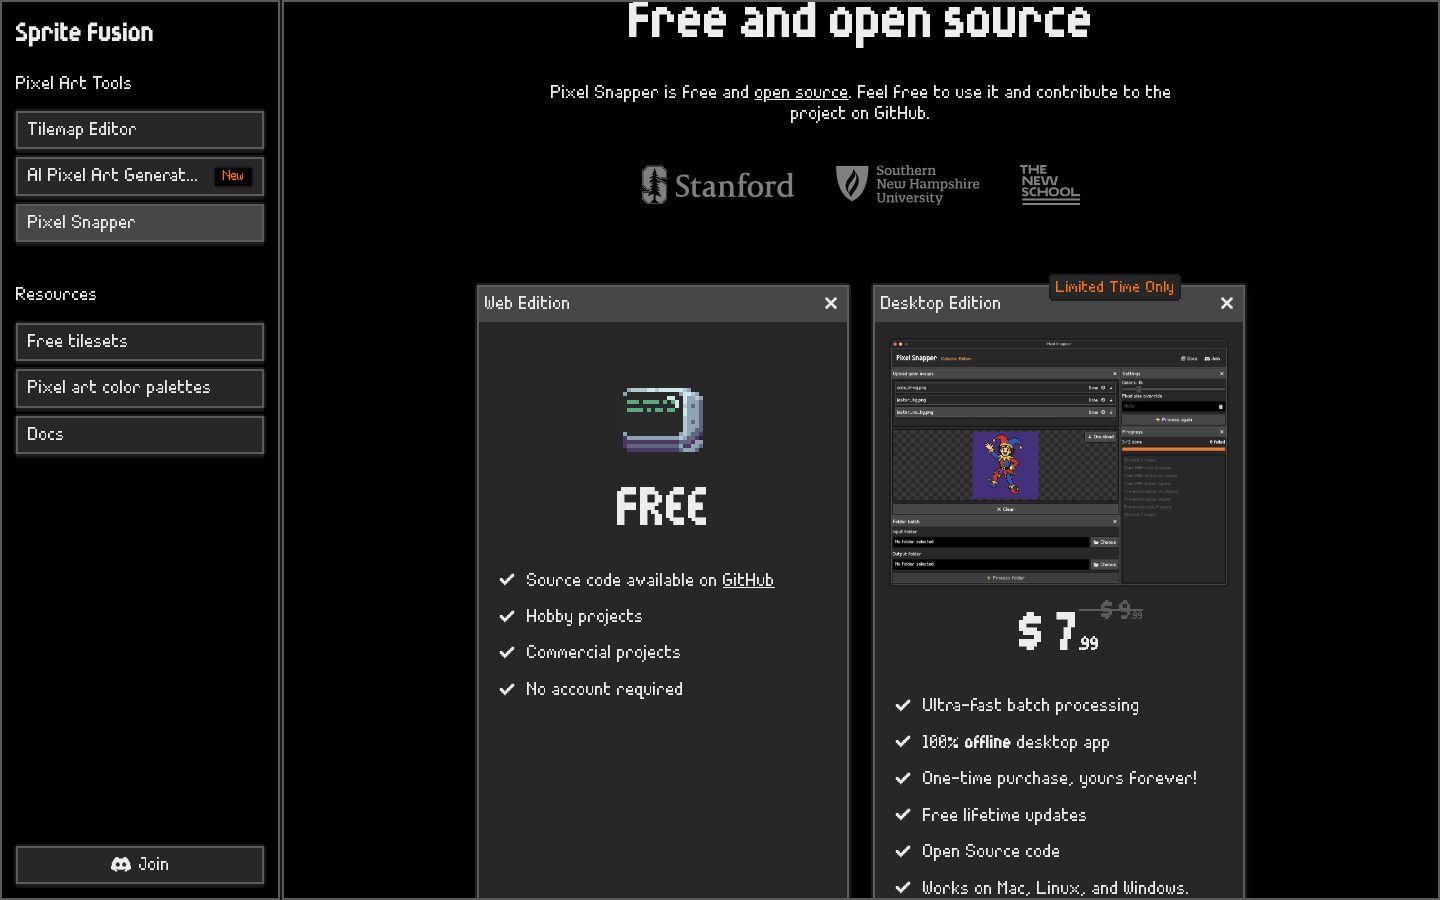Click the No account required text

coord(604,689)
